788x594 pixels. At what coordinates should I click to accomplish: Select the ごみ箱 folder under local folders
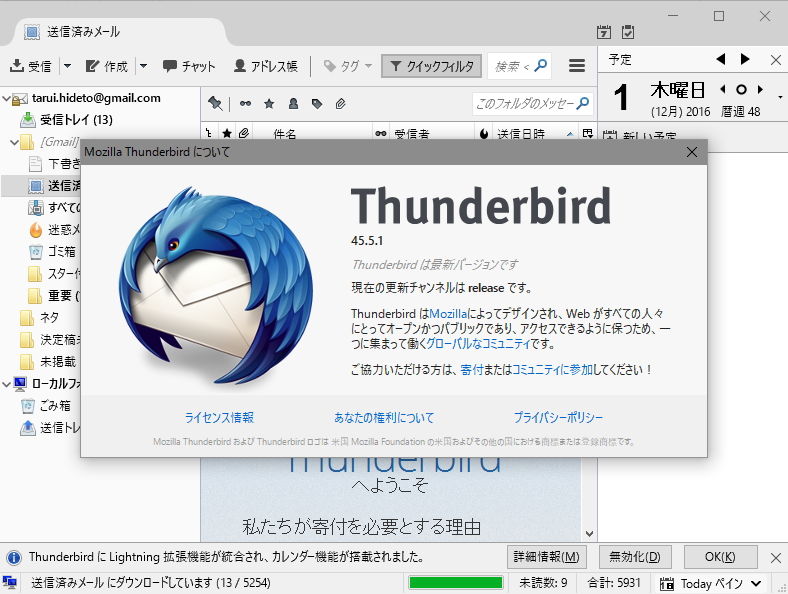[x=45, y=406]
